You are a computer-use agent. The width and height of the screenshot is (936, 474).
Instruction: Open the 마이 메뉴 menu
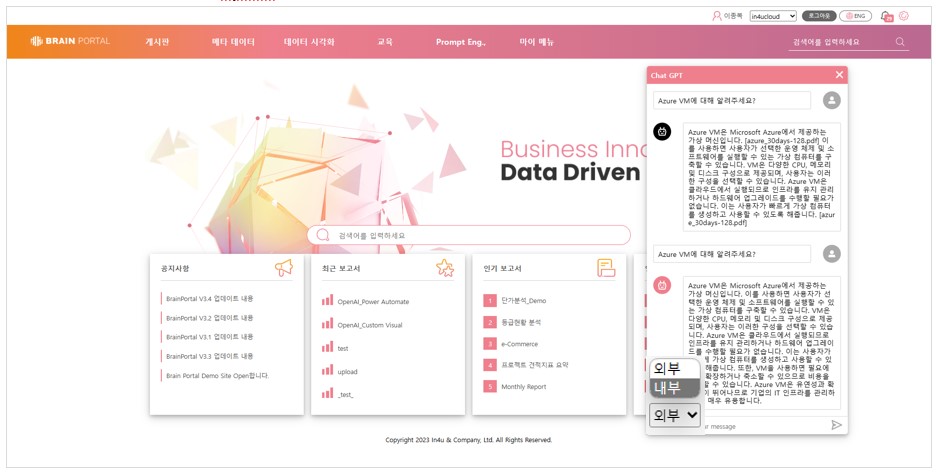537,42
